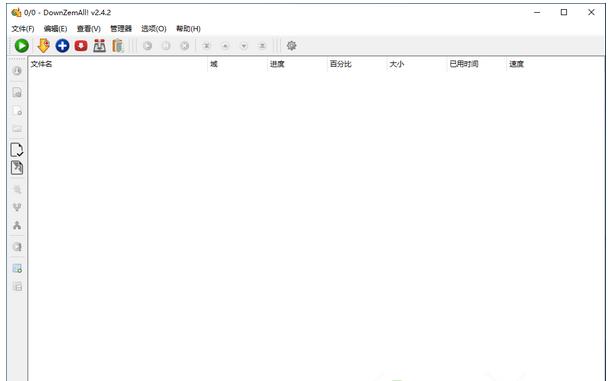616x381 pixels.
Task: Click the grayed-out resume toolbar icon
Action: tap(147, 46)
